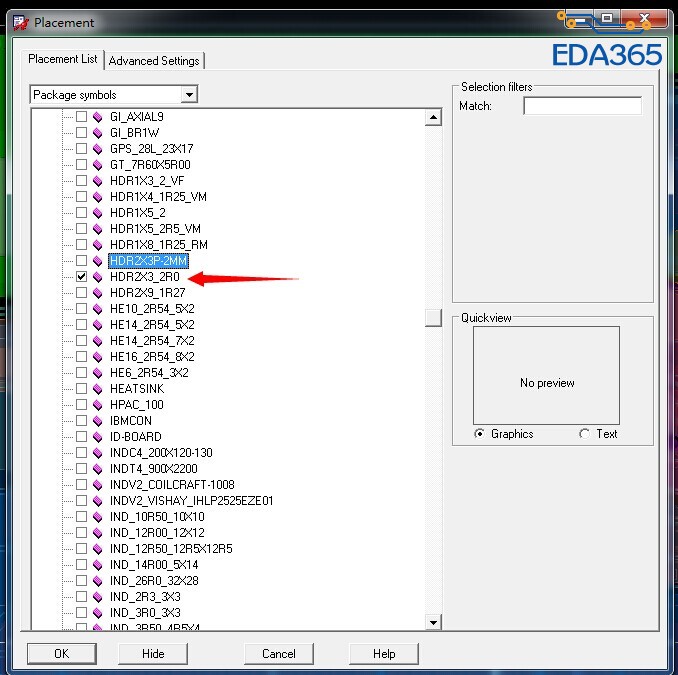The width and height of the screenshot is (678, 675).
Task: Uncheck the HDR2X3_2R0 checkbox
Action: [x=81, y=277]
